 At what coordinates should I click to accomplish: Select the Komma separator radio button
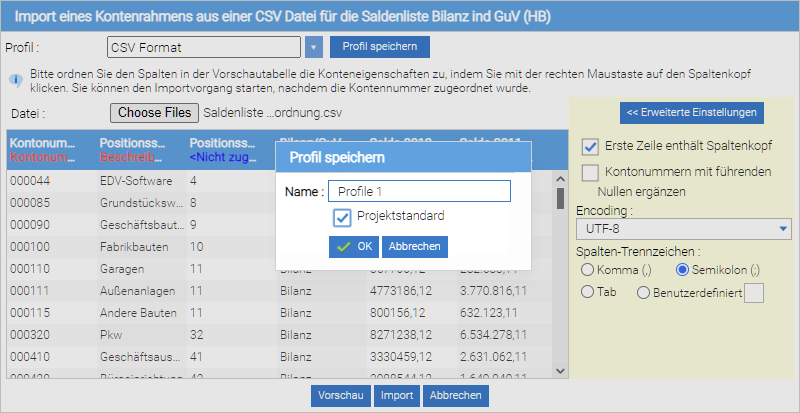588,270
